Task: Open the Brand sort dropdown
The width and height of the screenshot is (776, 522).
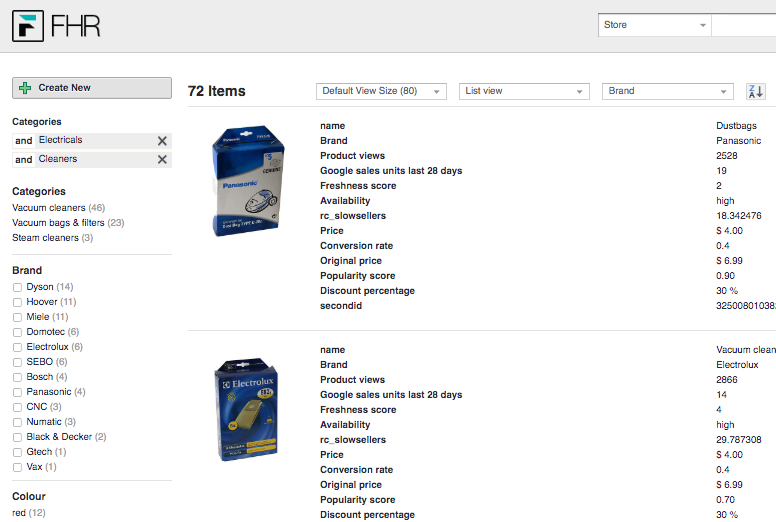Action: click(667, 91)
